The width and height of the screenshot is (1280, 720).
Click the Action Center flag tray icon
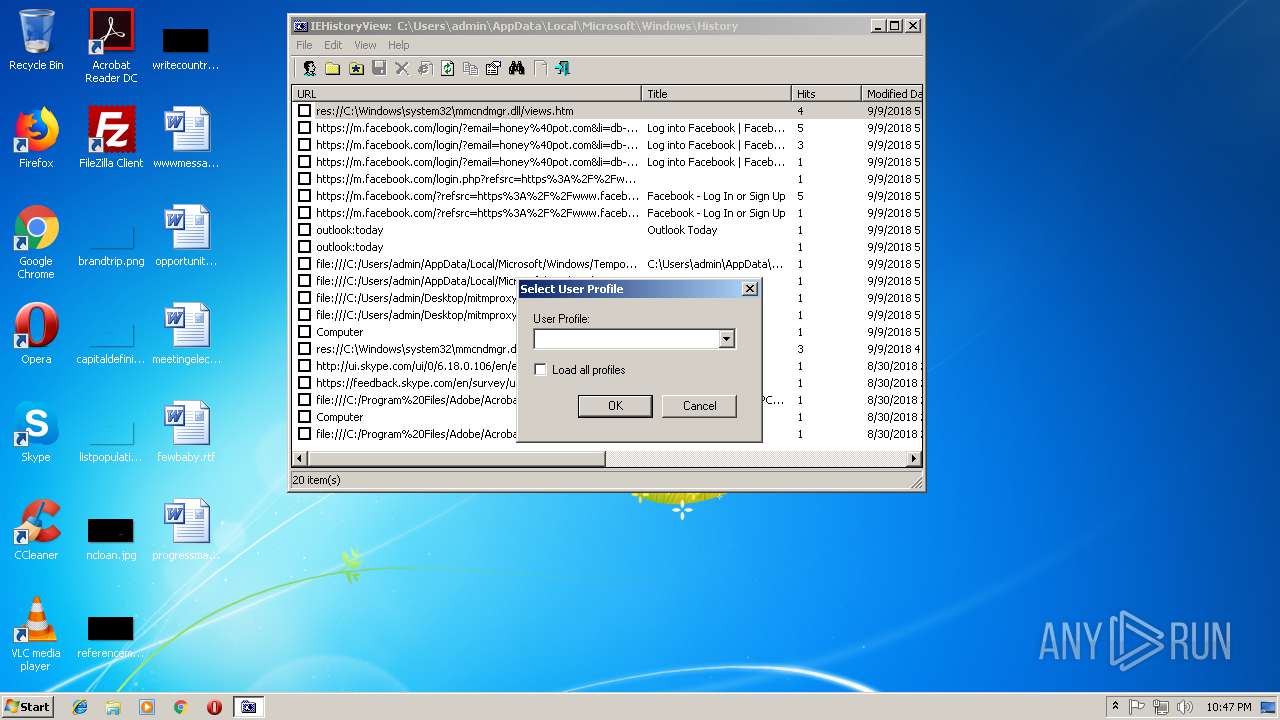pos(1137,707)
